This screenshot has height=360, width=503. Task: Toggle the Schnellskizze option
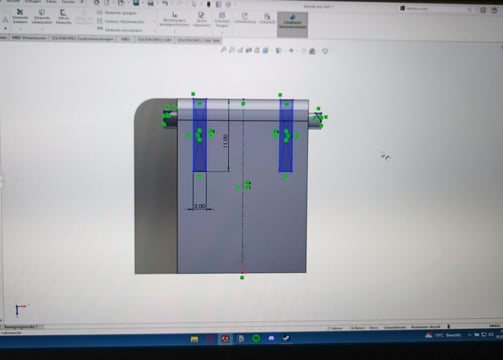coord(245,18)
